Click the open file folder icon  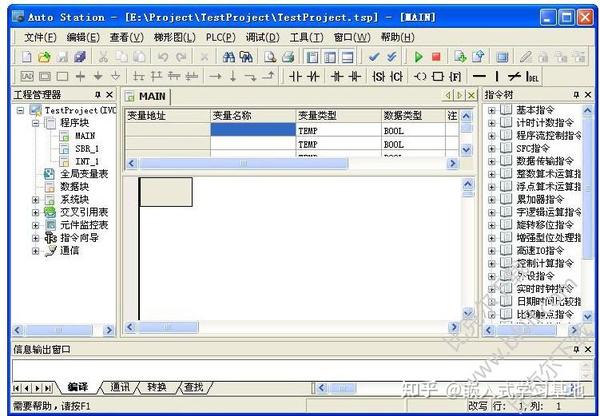tap(44, 57)
